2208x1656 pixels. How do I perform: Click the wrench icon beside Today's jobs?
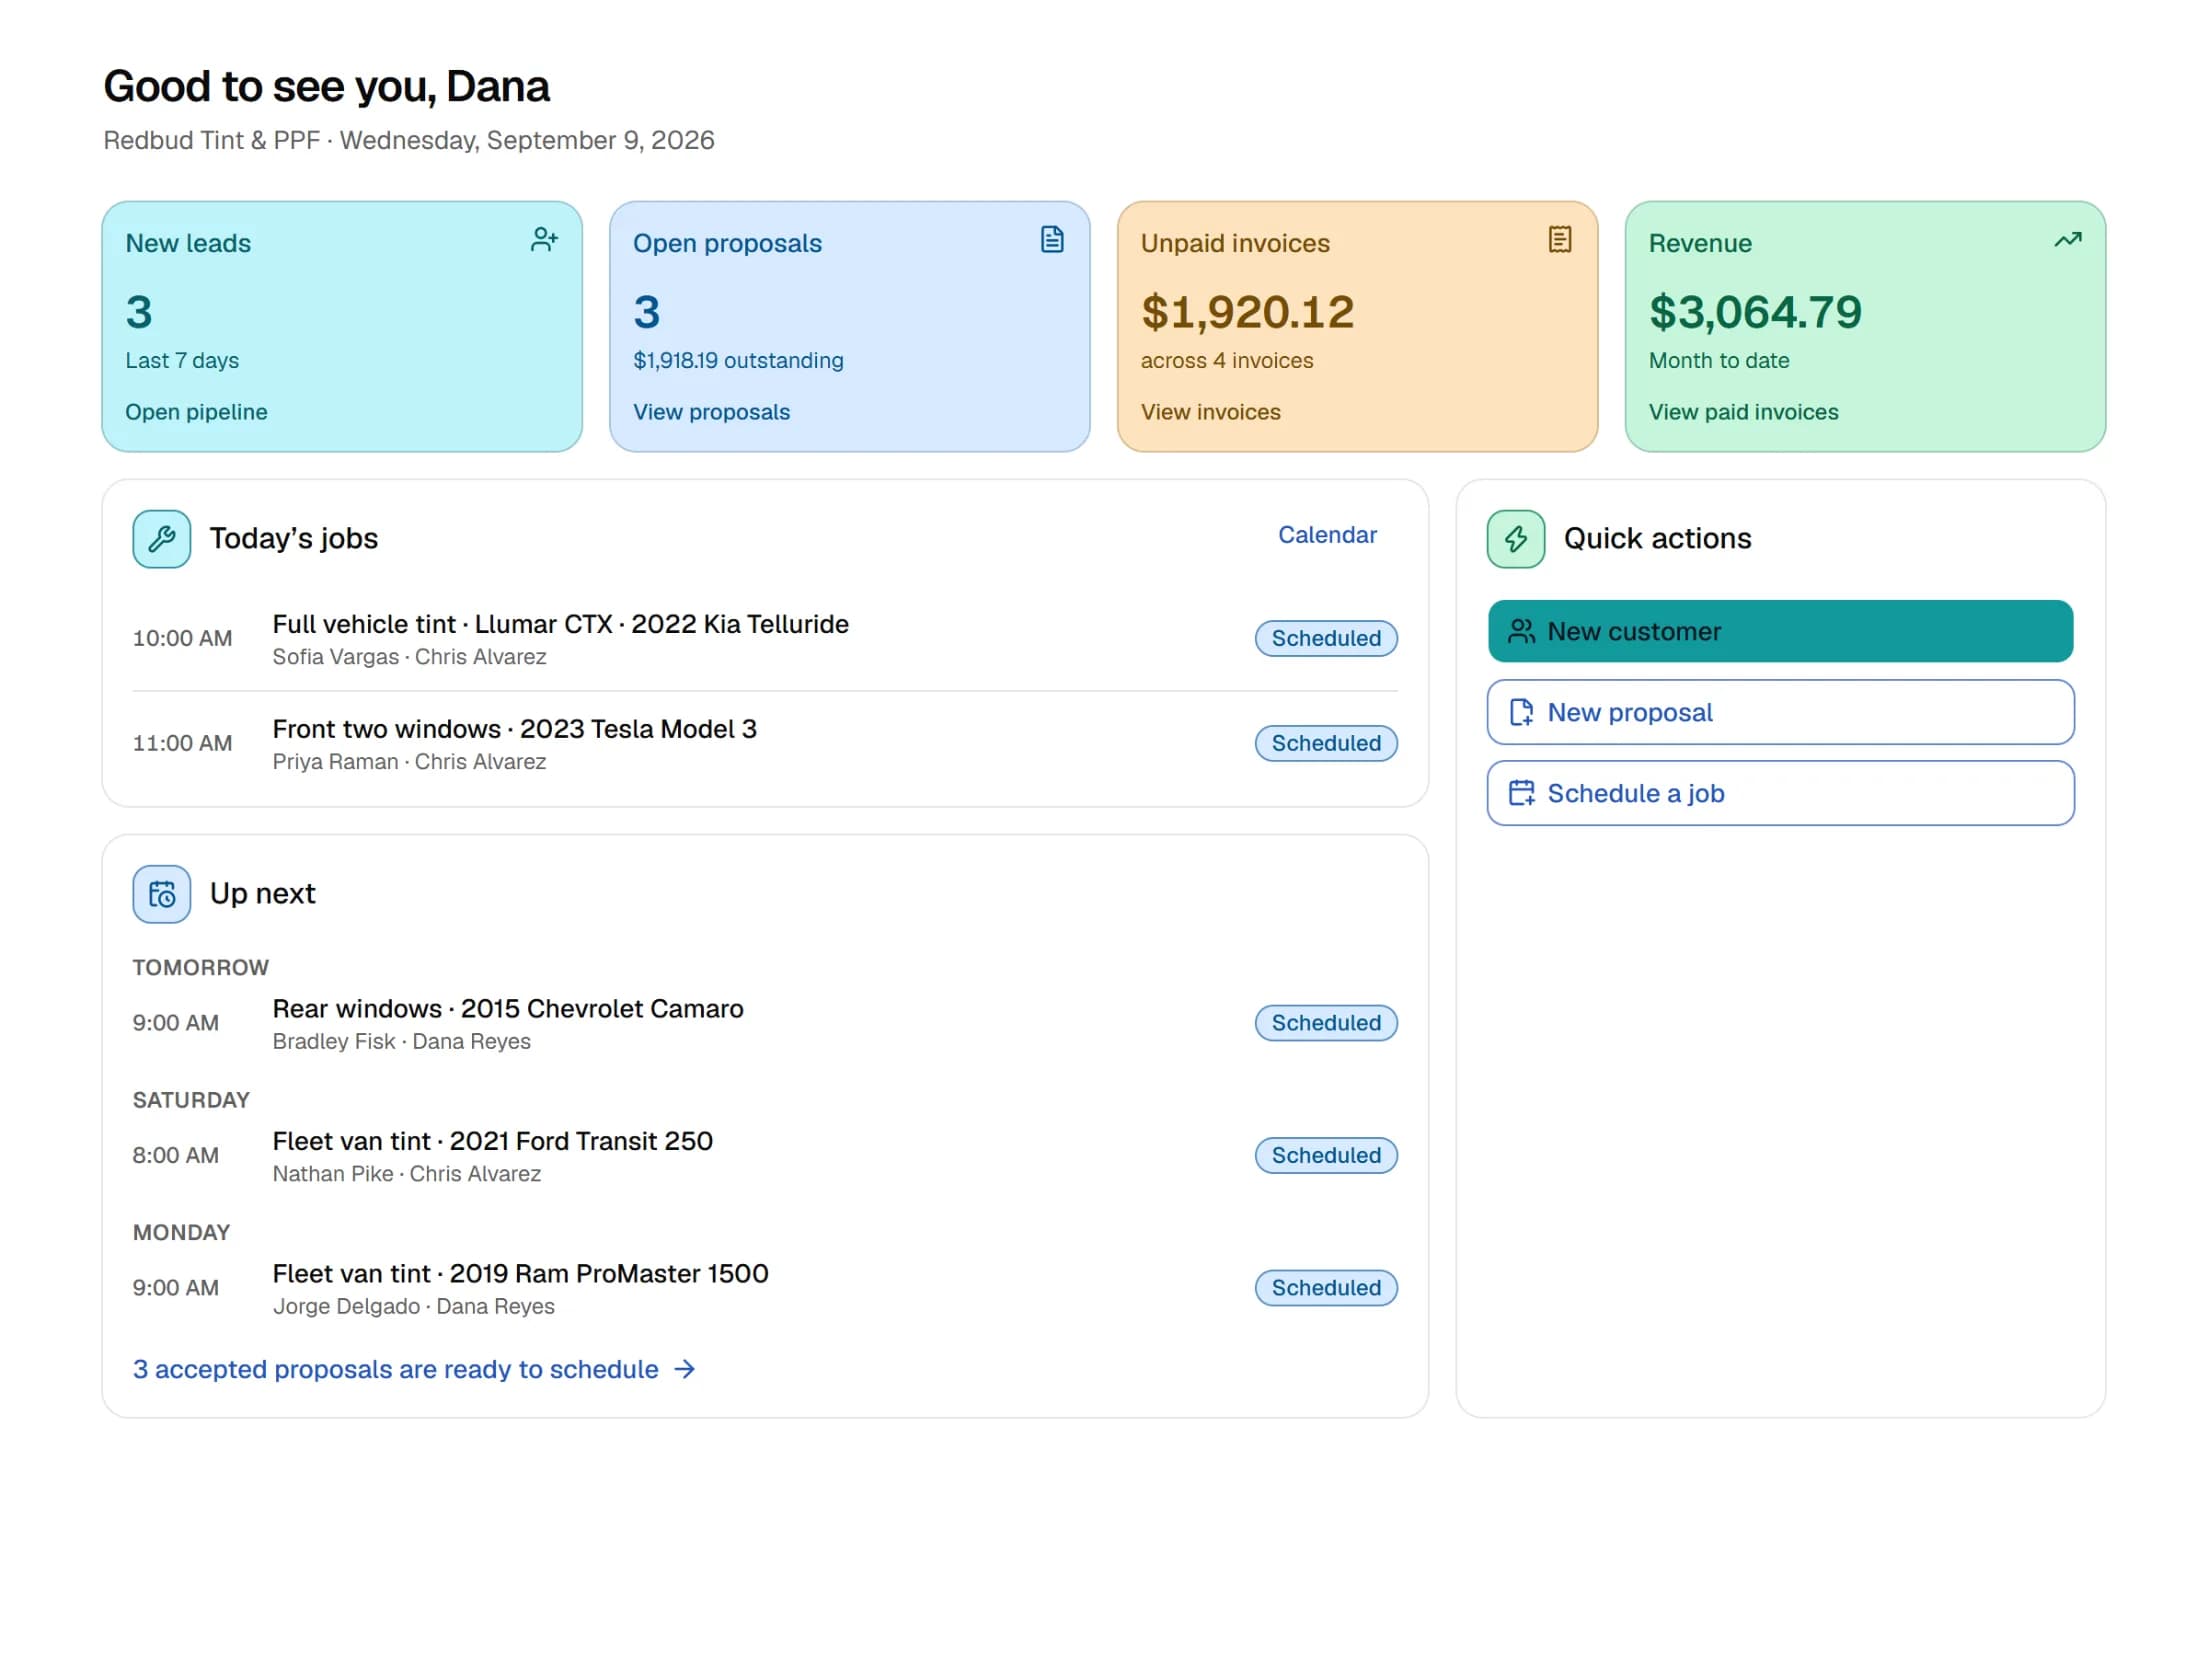[162, 539]
